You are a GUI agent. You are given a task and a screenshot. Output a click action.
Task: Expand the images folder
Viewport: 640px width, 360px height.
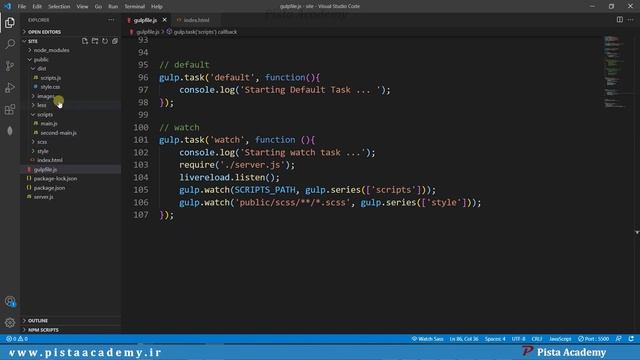click(71, 96)
